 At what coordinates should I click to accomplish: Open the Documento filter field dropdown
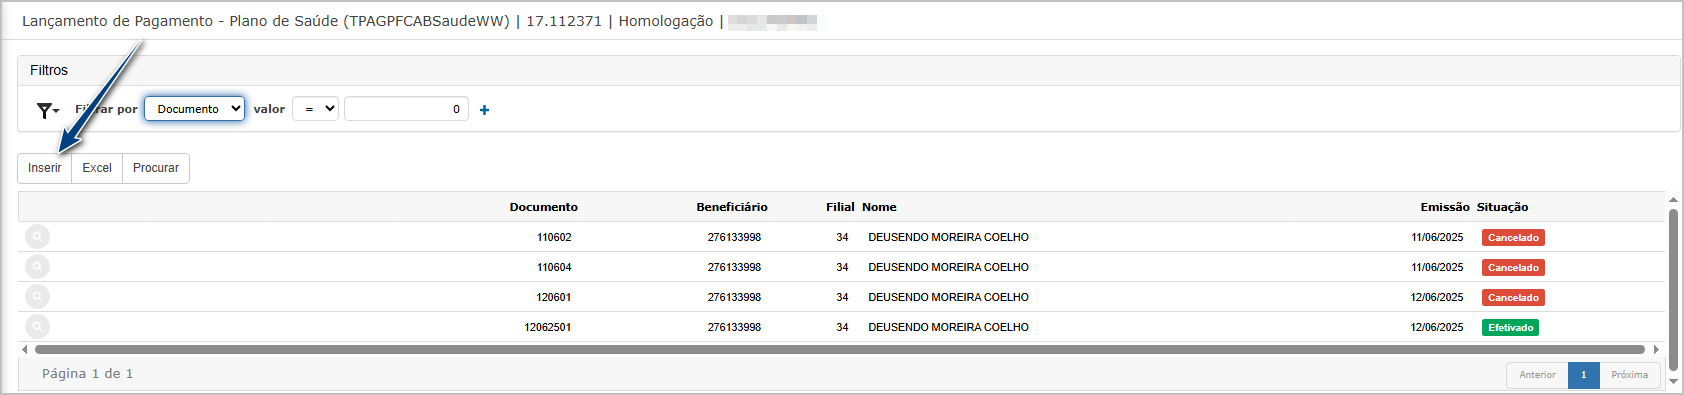(x=194, y=109)
